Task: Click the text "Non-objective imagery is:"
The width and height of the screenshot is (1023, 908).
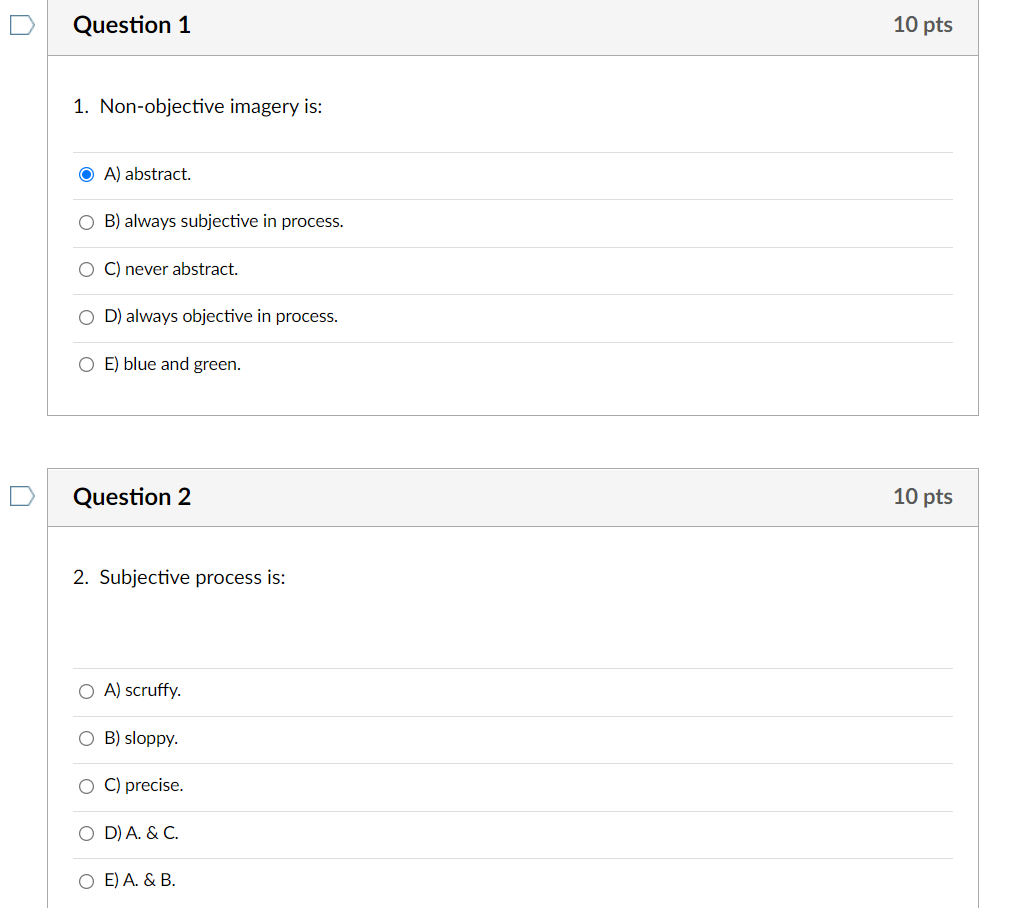Action: tap(210, 106)
